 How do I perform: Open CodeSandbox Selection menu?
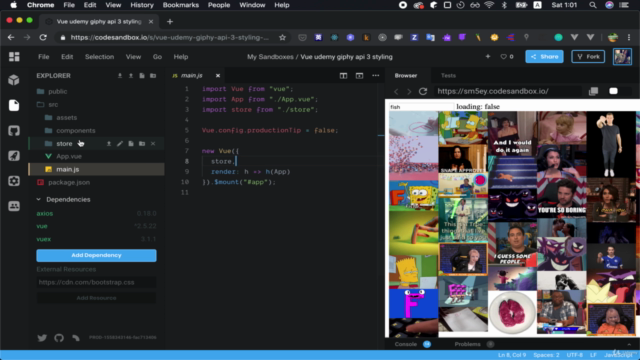tap(99, 57)
